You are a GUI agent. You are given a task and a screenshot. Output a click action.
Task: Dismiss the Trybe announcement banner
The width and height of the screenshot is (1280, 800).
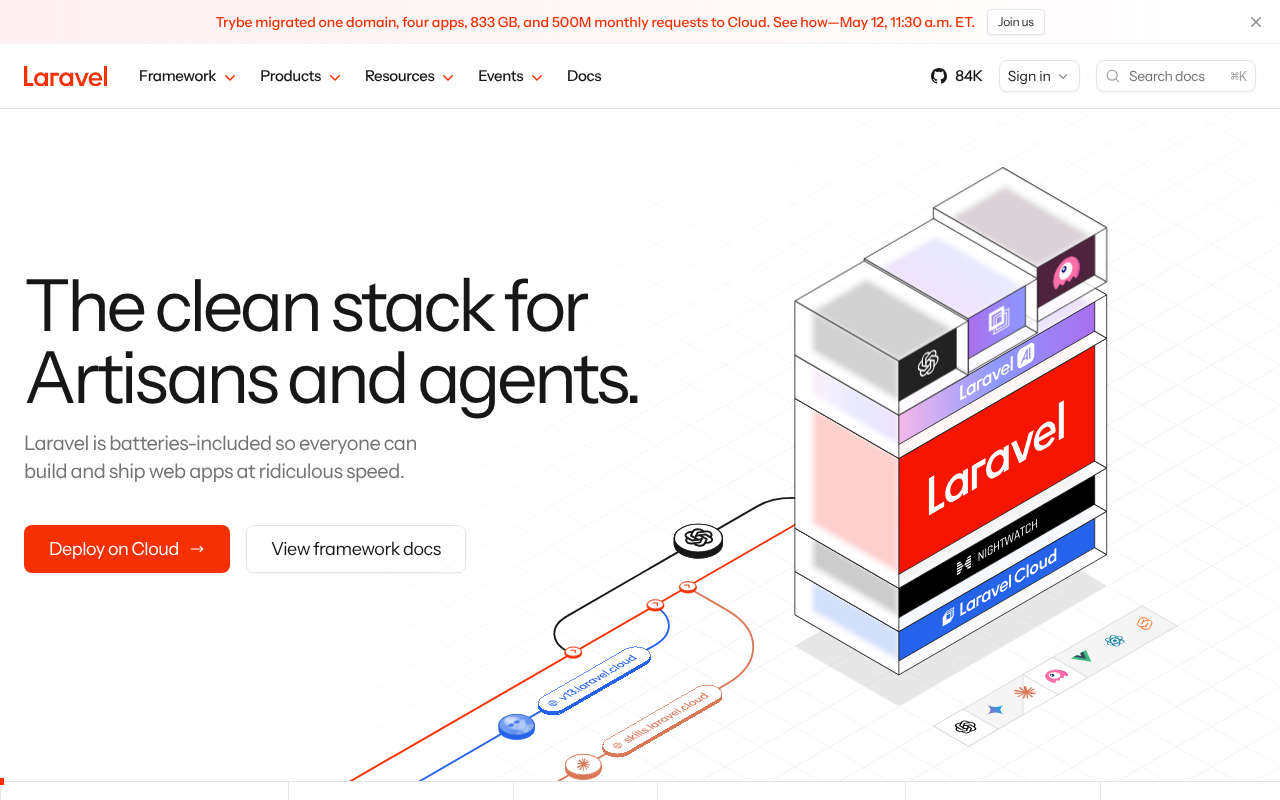(1256, 22)
